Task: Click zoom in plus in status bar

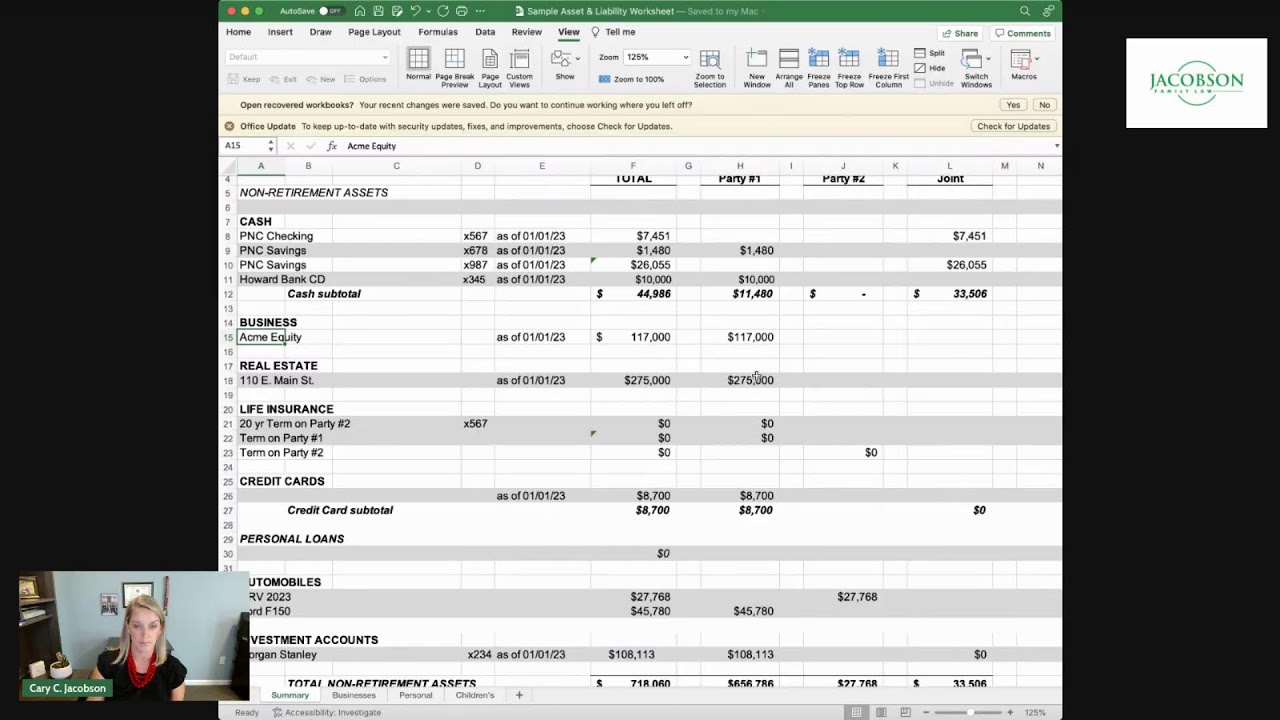Action: click(x=1010, y=712)
